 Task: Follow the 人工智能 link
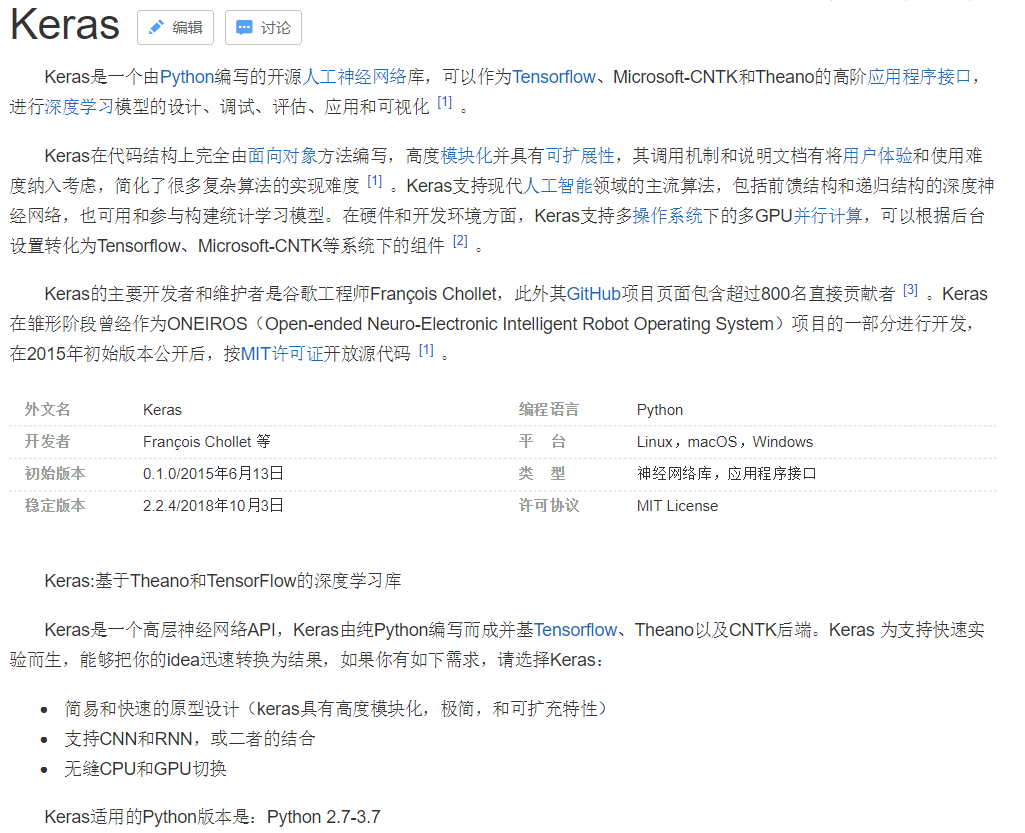(x=558, y=186)
